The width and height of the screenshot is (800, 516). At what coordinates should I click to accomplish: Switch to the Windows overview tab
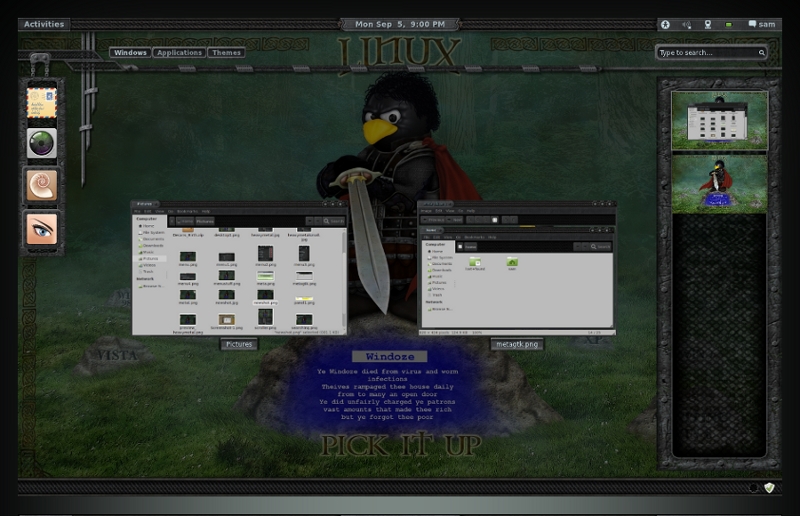tap(130, 53)
